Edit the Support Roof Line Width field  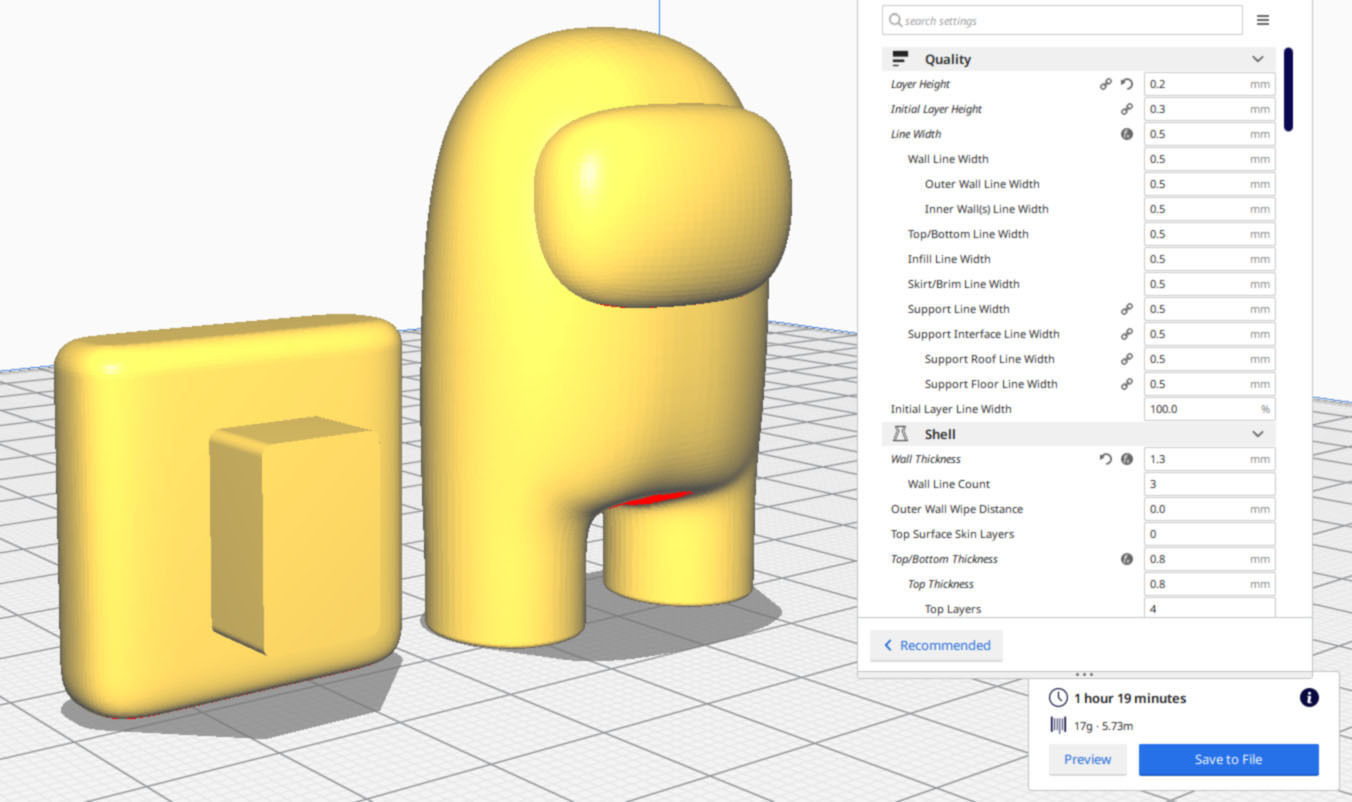pyautogui.click(x=1209, y=360)
